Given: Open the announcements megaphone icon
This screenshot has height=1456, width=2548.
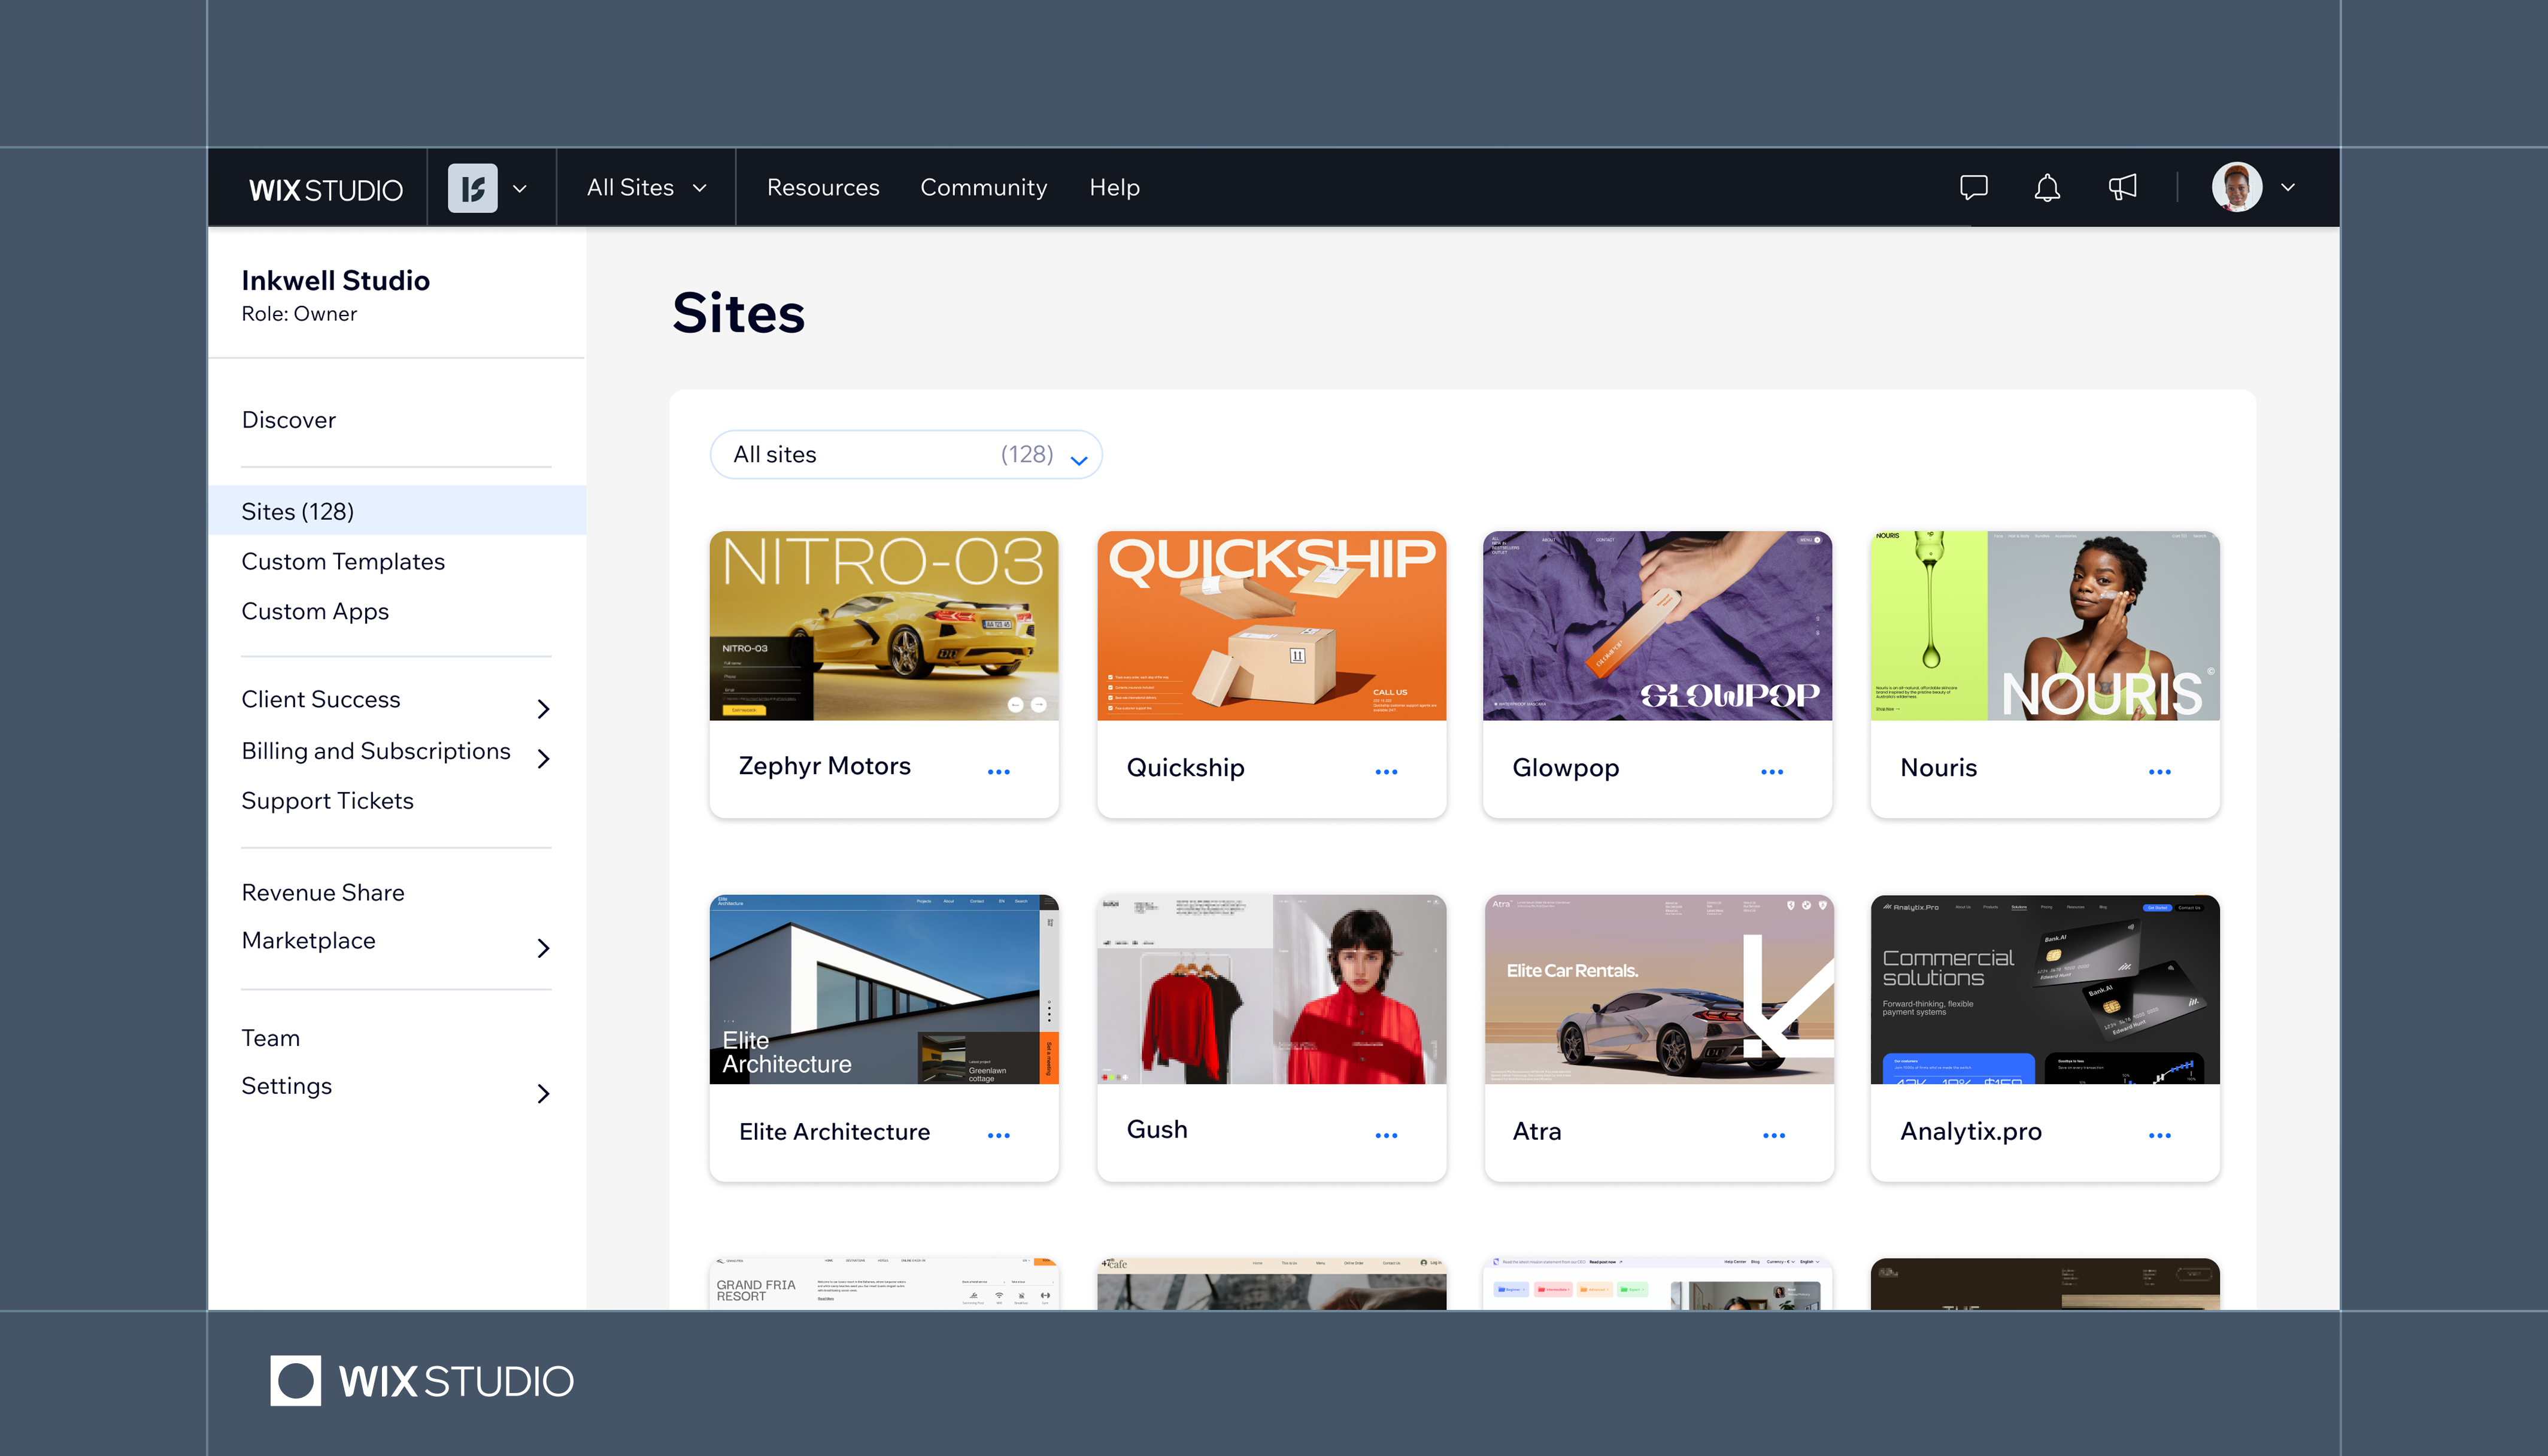Looking at the screenshot, I should pos(2122,188).
